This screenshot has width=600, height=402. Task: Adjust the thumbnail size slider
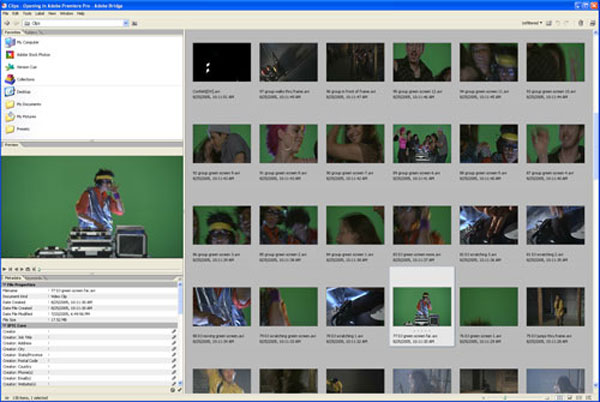click(x=505, y=398)
